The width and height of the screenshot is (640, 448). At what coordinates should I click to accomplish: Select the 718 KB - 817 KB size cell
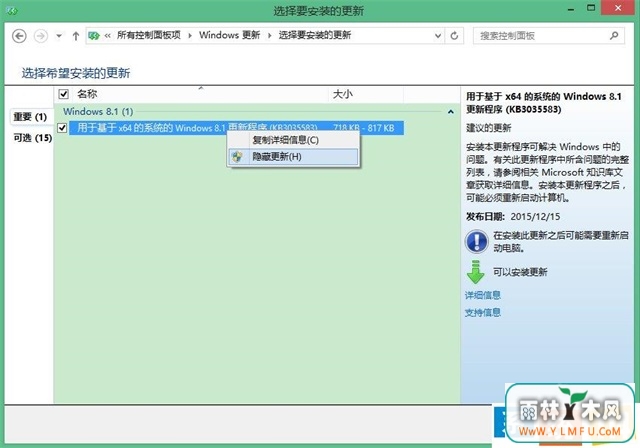click(366, 128)
